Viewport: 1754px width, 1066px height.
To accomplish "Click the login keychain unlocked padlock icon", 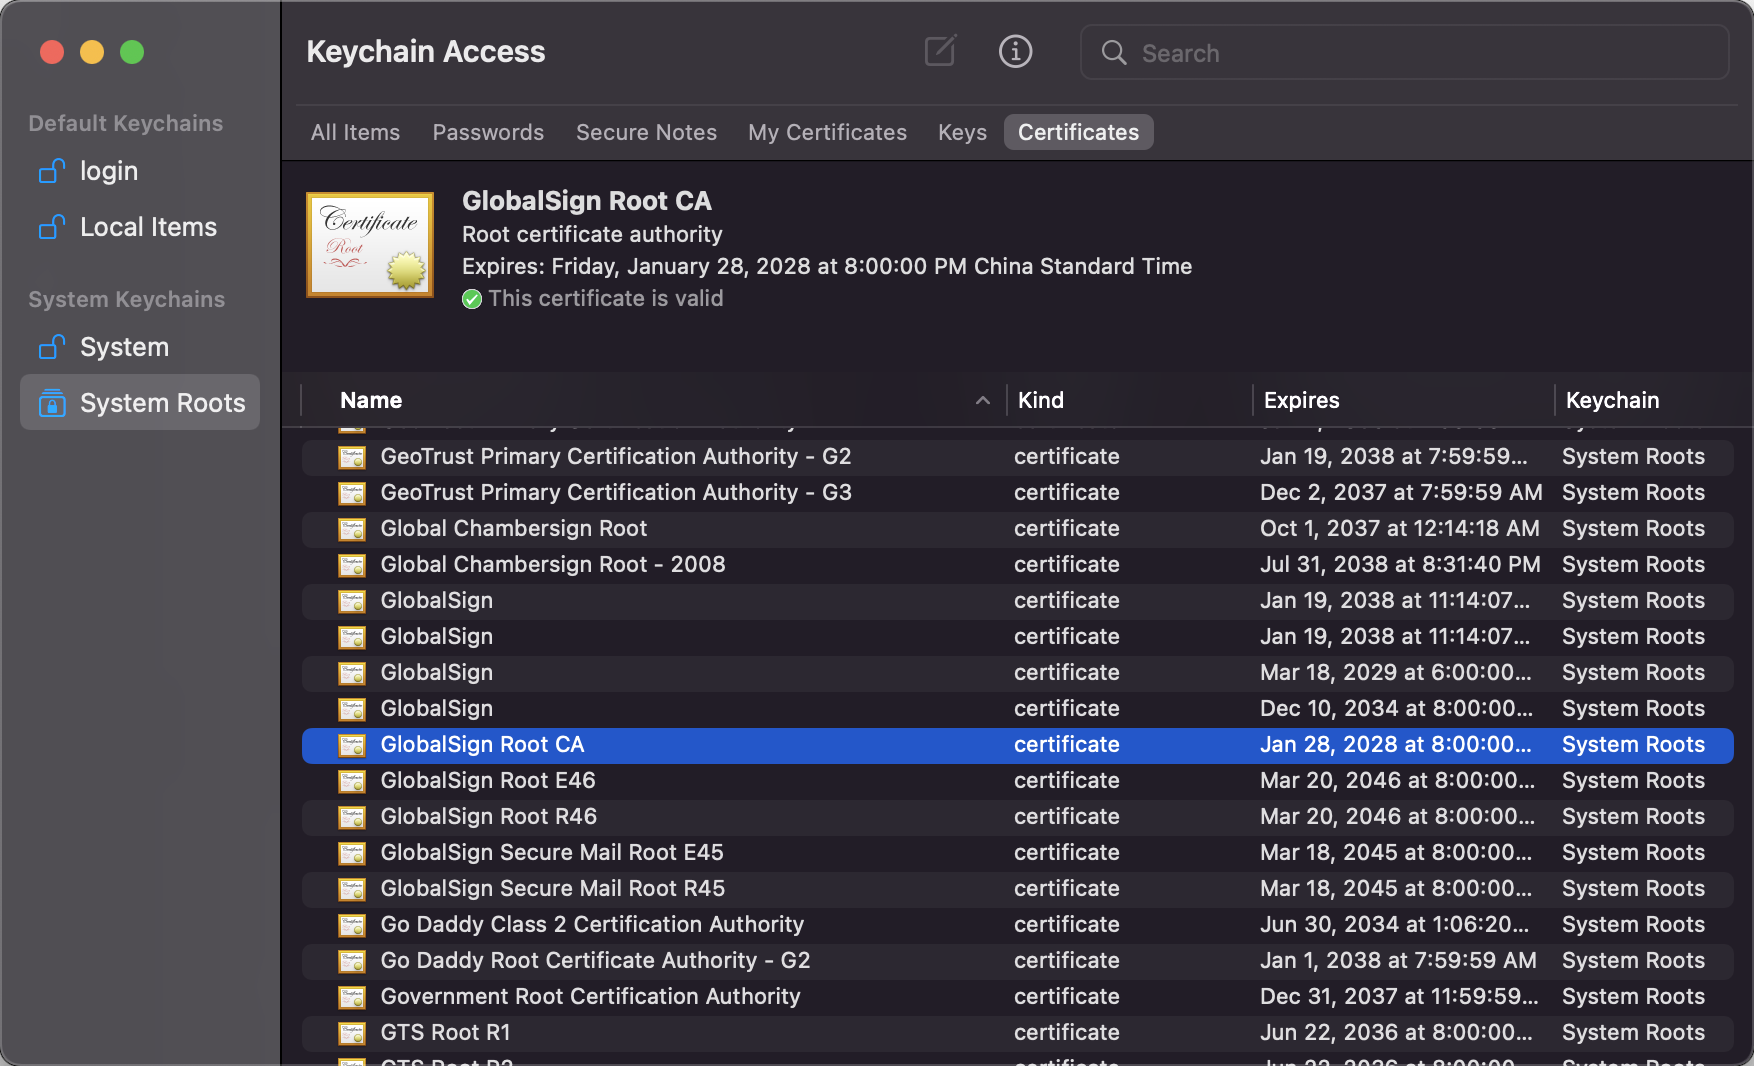I will point(52,172).
